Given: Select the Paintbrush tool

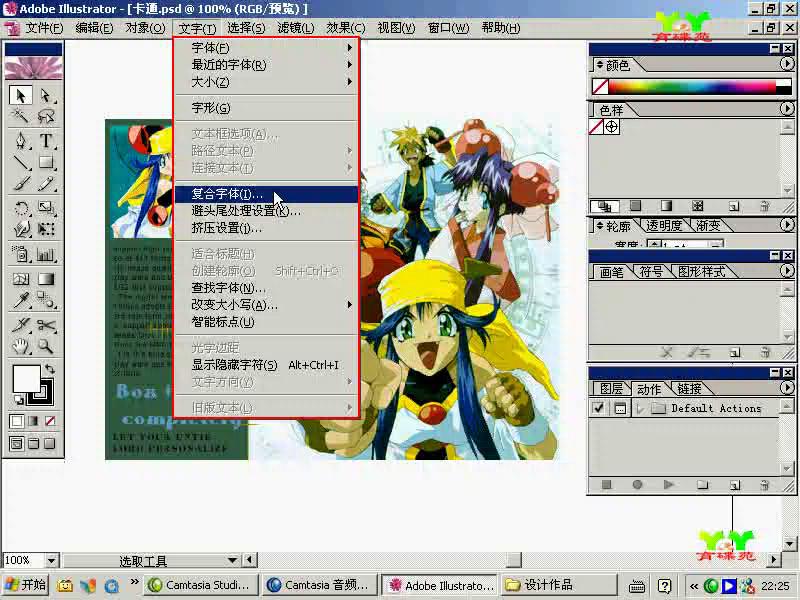Looking at the screenshot, I should coord(21,183).
